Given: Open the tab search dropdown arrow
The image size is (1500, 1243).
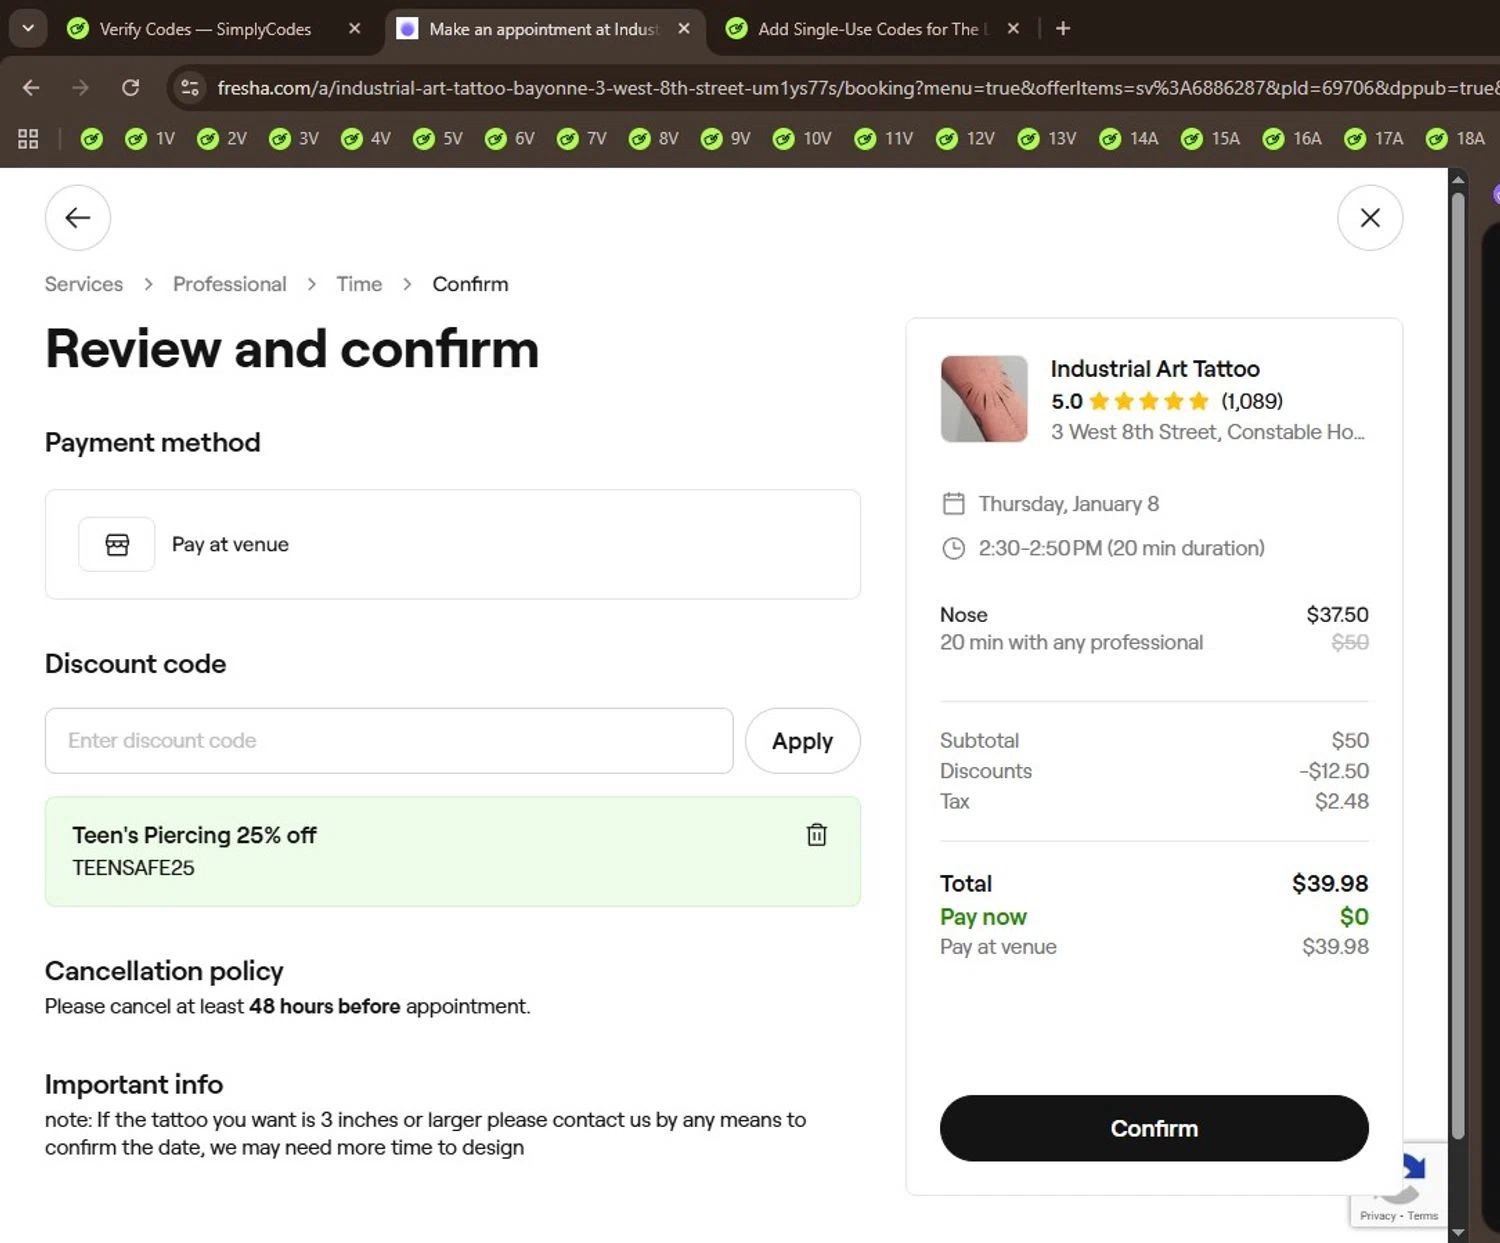Looking at the screenshot, I should tap(28, 28).
